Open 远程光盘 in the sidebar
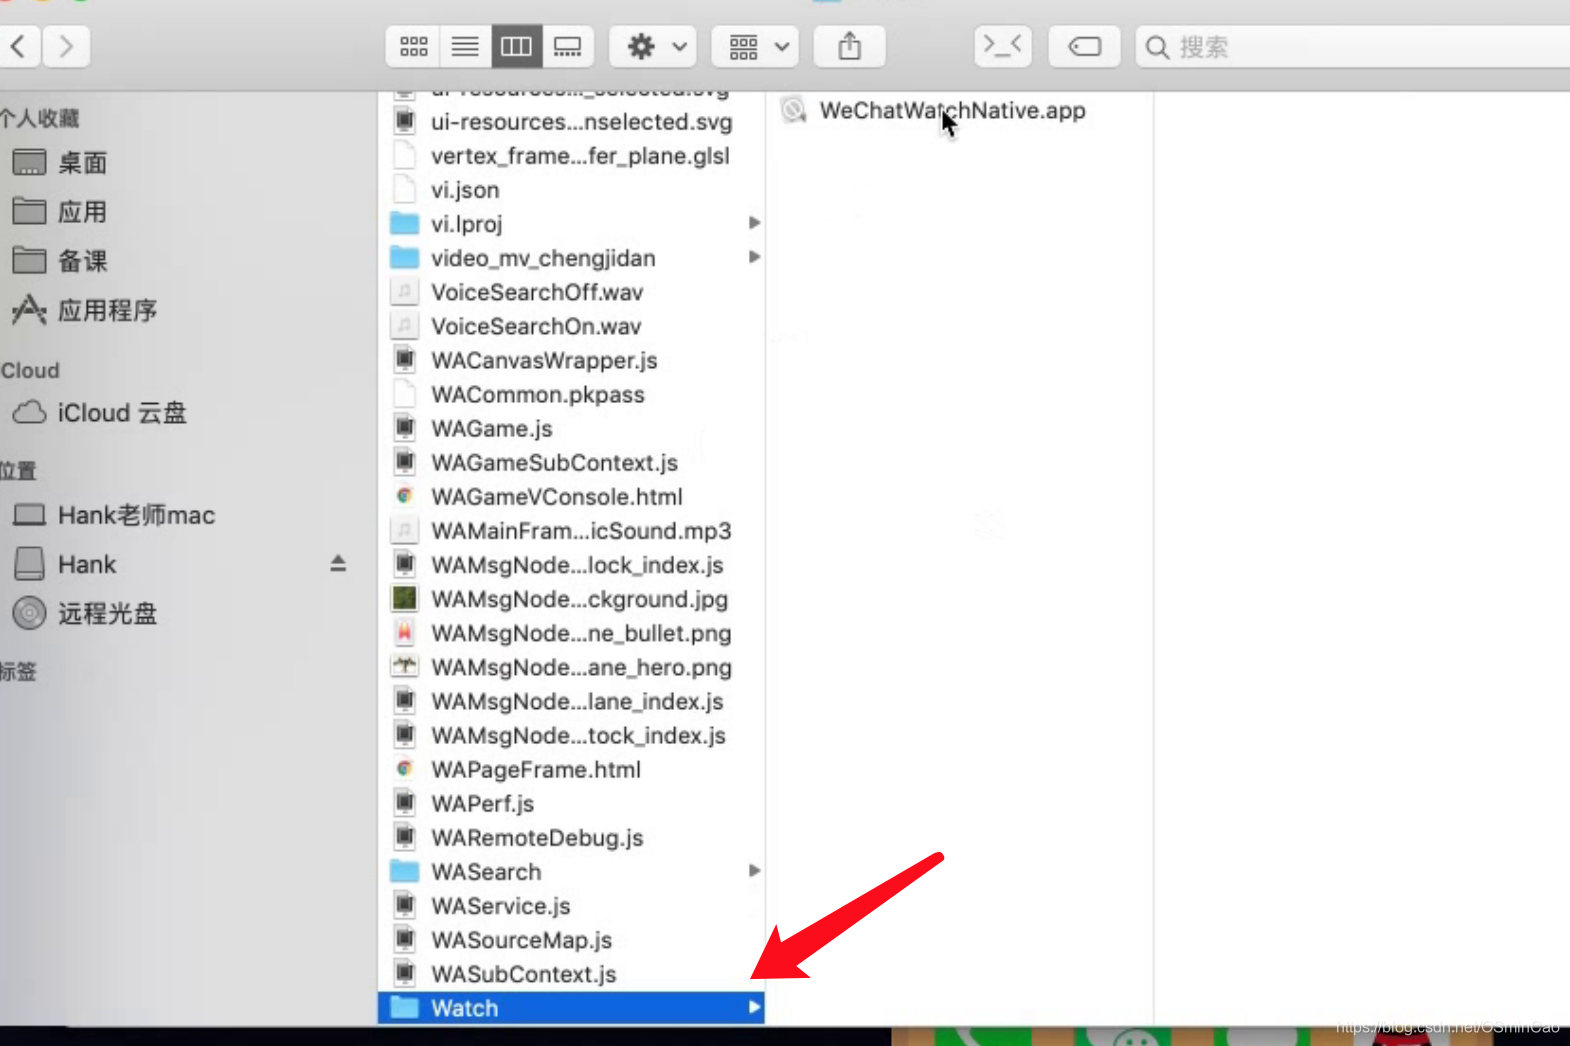Screen dimensions: 1570x1046 [x=84, y=613]
